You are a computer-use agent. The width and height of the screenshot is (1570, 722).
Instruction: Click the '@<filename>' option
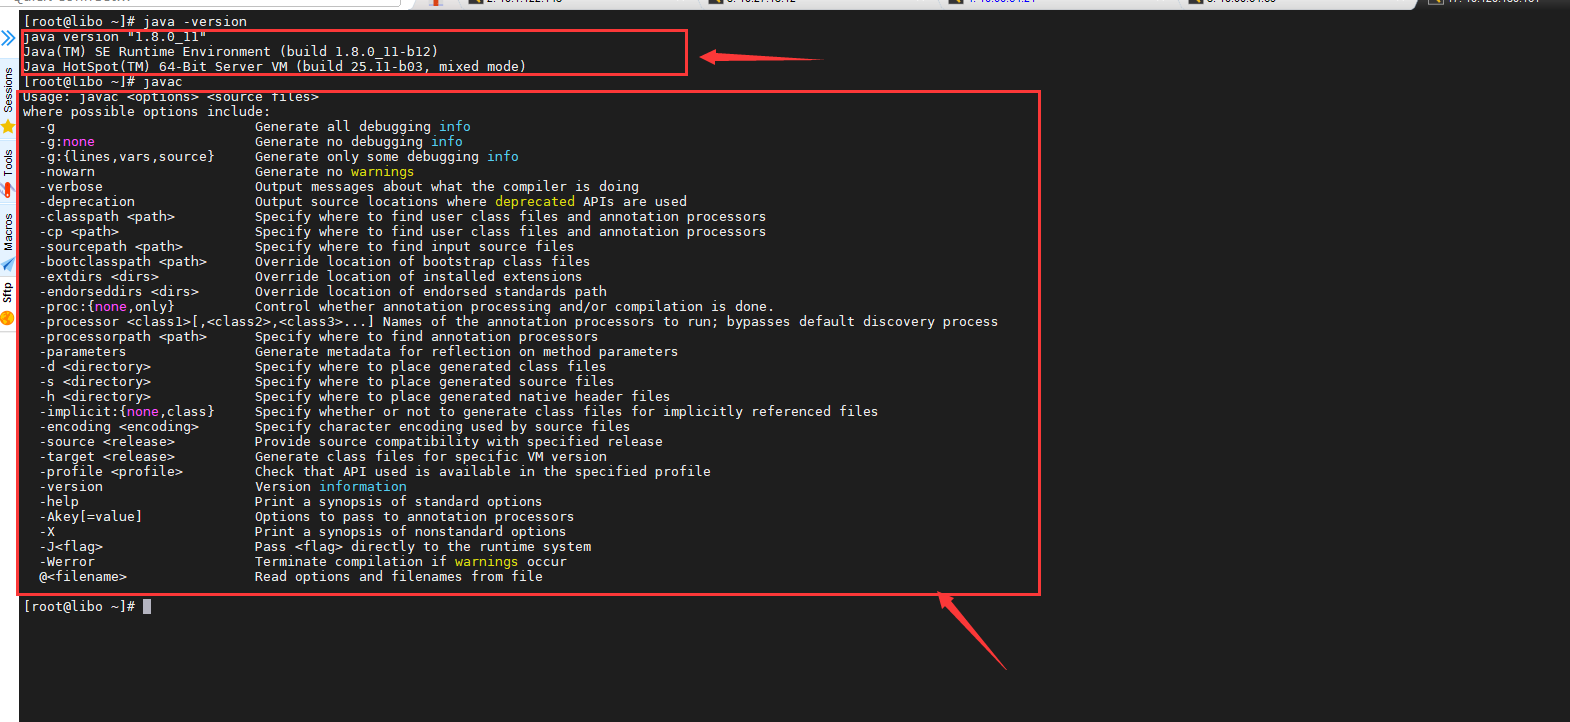point(83,577)
